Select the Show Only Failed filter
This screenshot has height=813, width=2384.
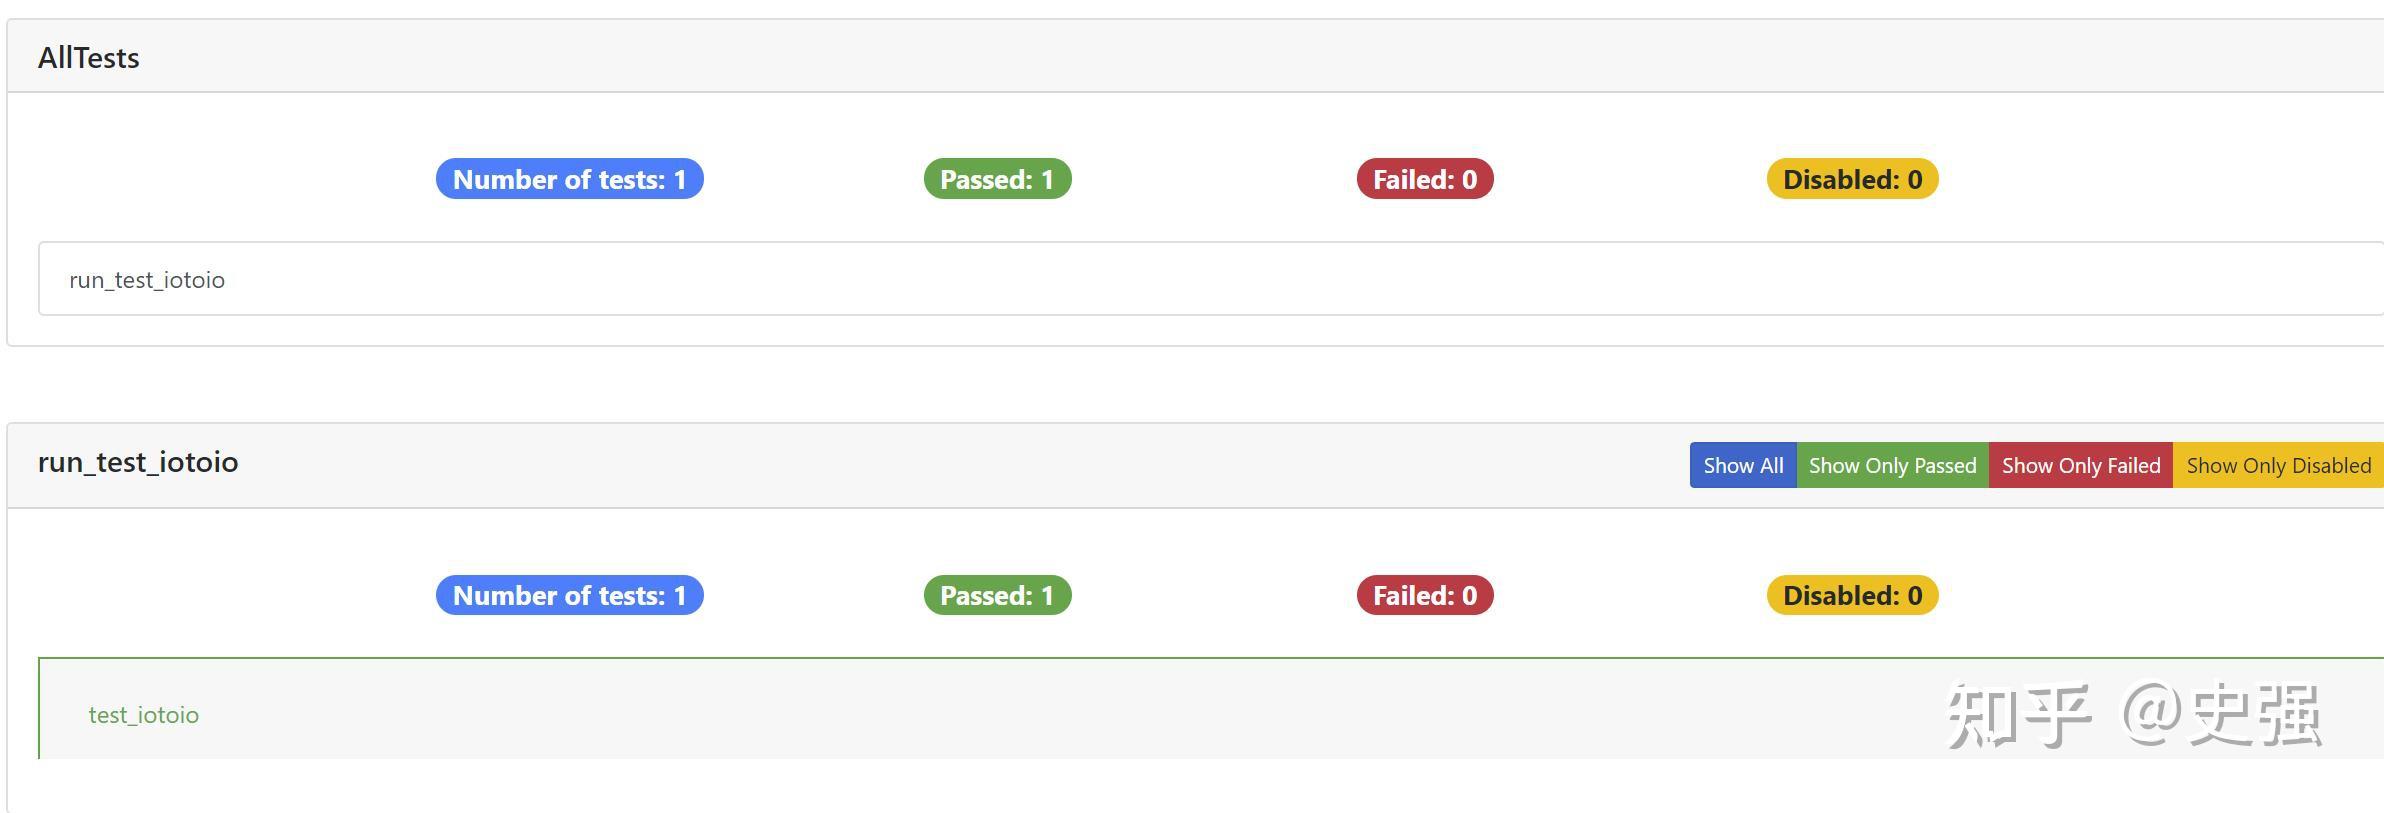[2080, 466]
